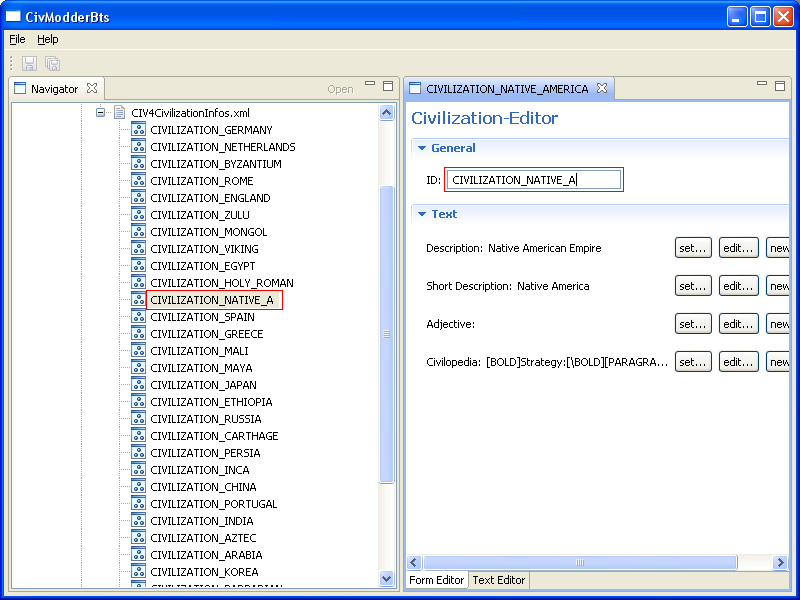Collapse the CIV4CivilizationInfos.xml tree node
Screen dimensions: 800x600
(x=101, y=113)
